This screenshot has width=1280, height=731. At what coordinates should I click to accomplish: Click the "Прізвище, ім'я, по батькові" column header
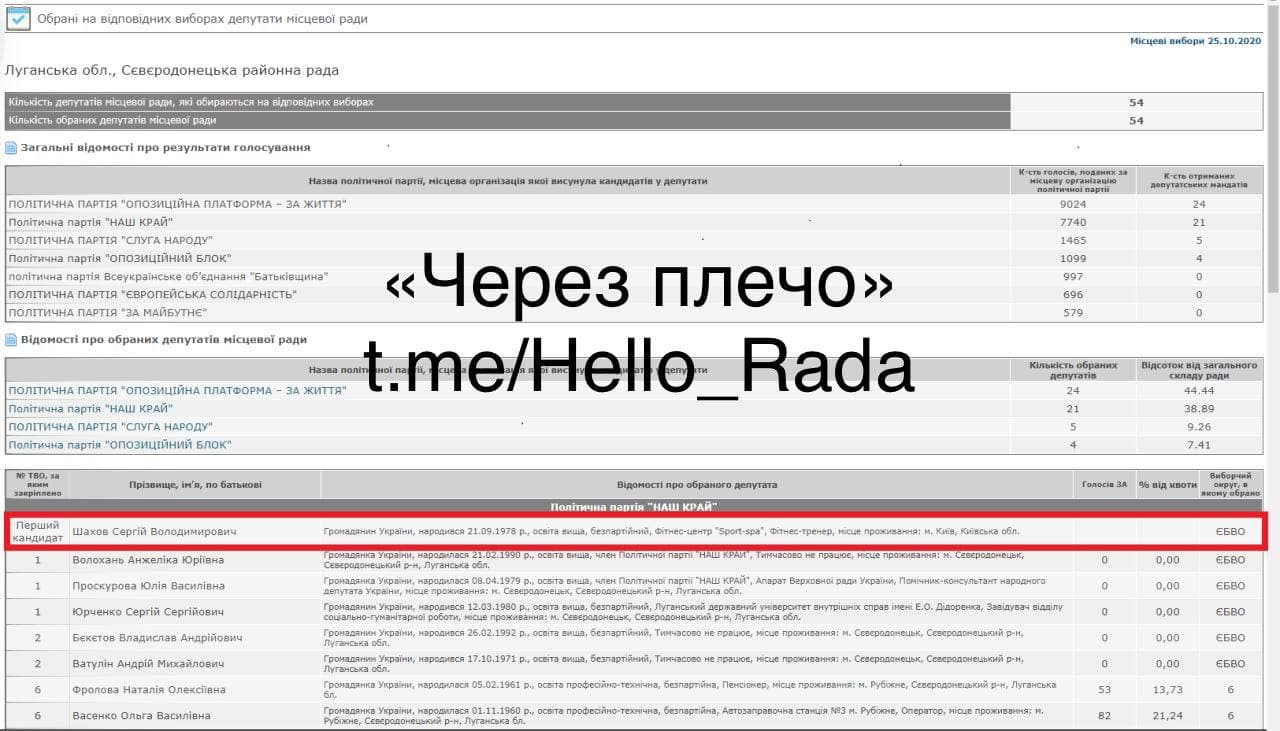[195, 485]
